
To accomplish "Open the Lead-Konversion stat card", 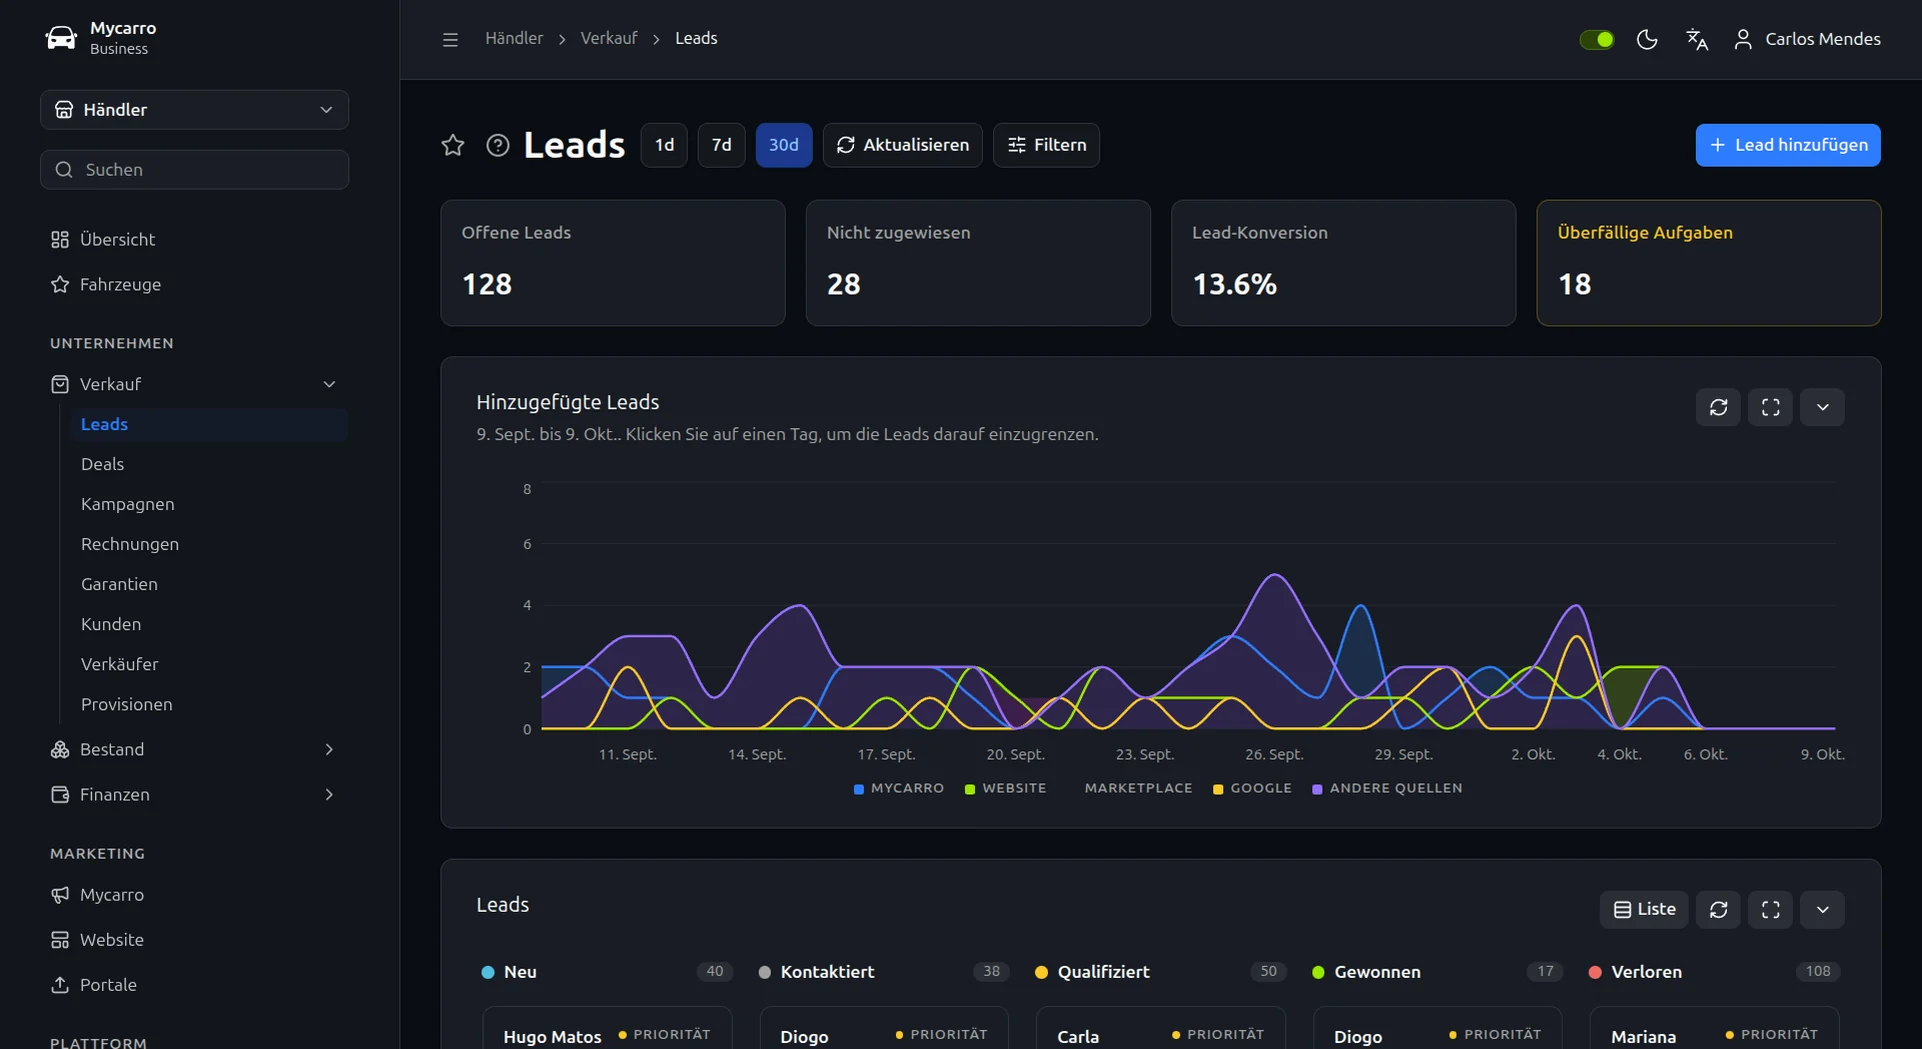I will click(x=1343, y=263).
